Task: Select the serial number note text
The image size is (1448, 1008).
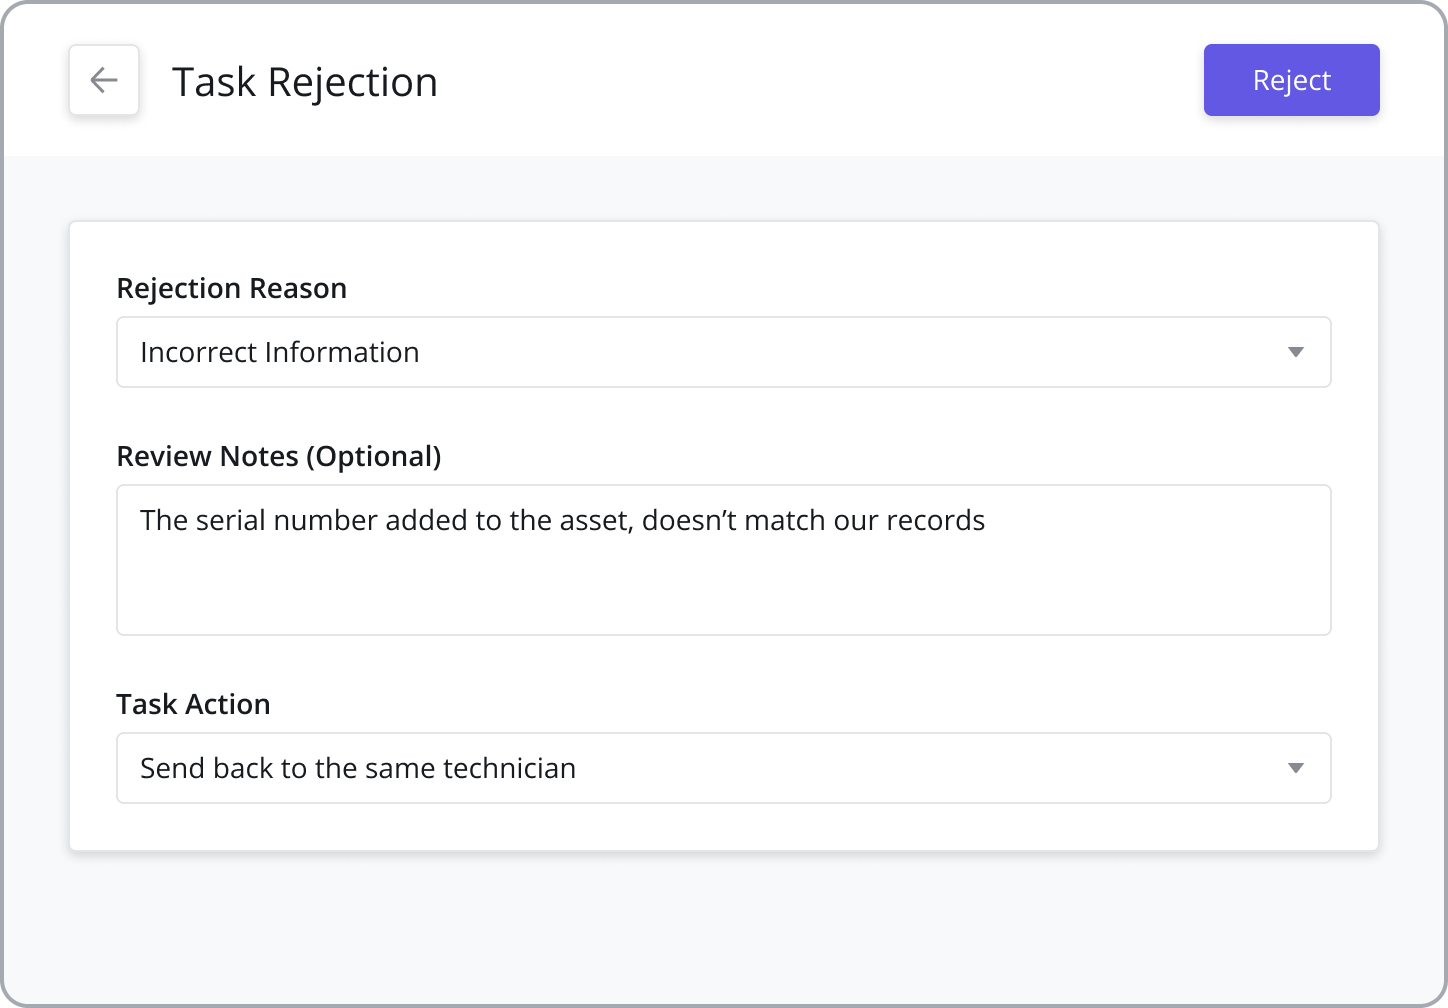Action: tap(562, 520)
